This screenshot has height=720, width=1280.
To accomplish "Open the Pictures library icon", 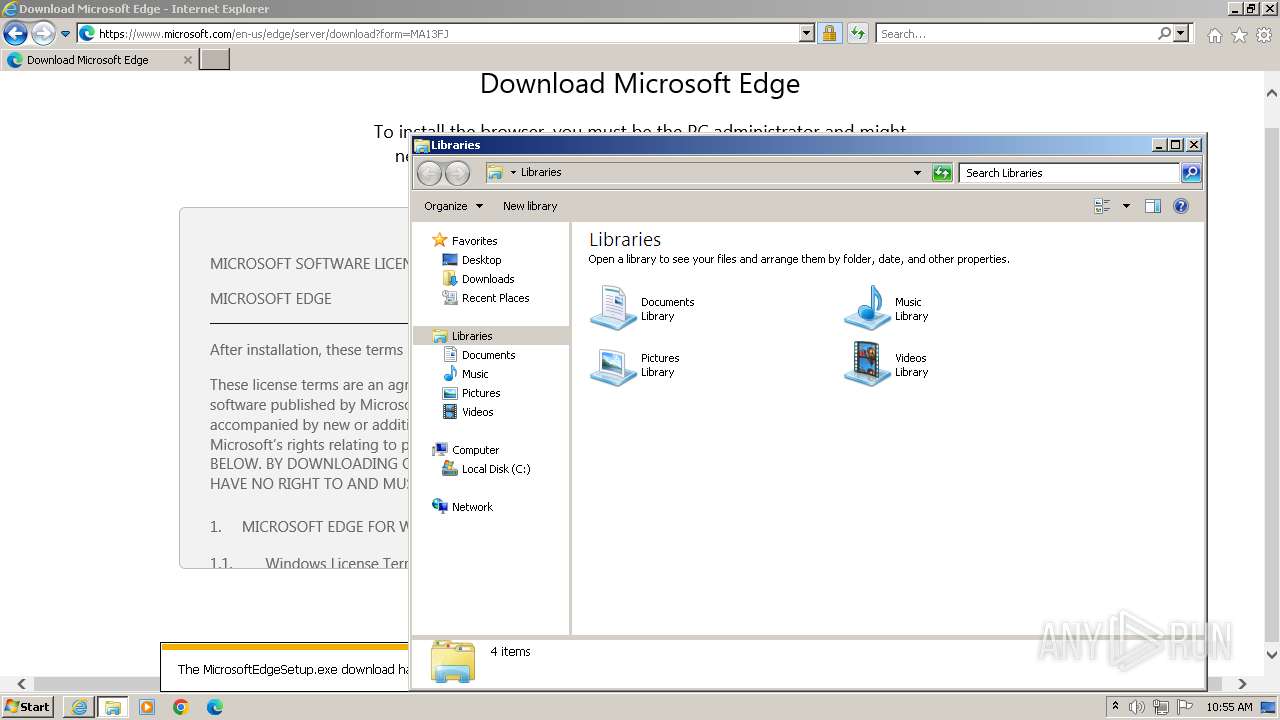I will tap(613, 364).
